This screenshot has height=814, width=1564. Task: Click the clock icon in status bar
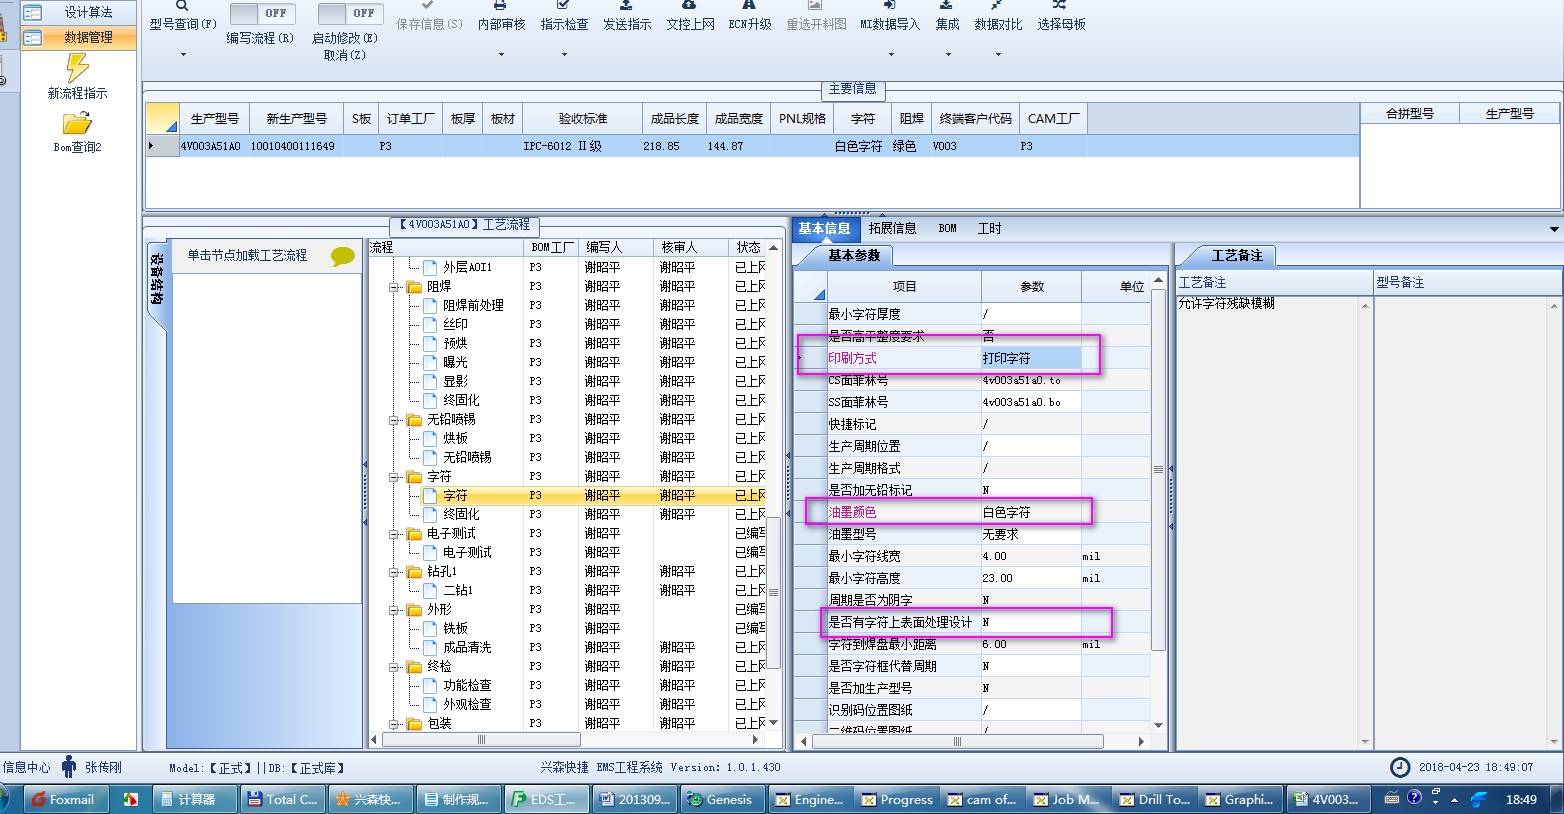pos(1401,767)
